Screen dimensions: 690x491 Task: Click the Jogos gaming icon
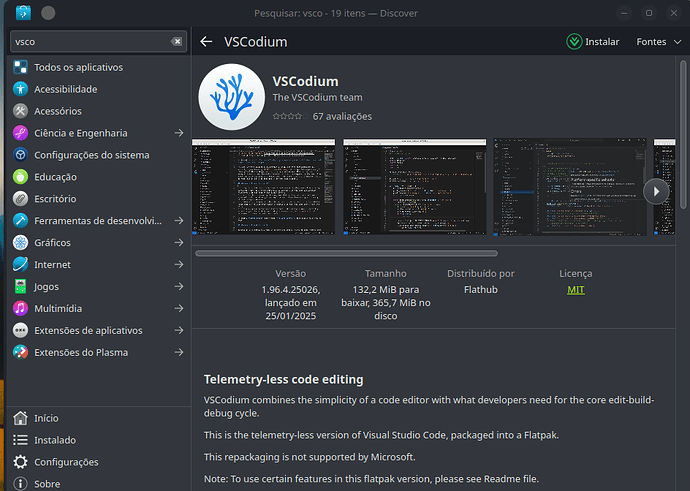pos(20,286)
